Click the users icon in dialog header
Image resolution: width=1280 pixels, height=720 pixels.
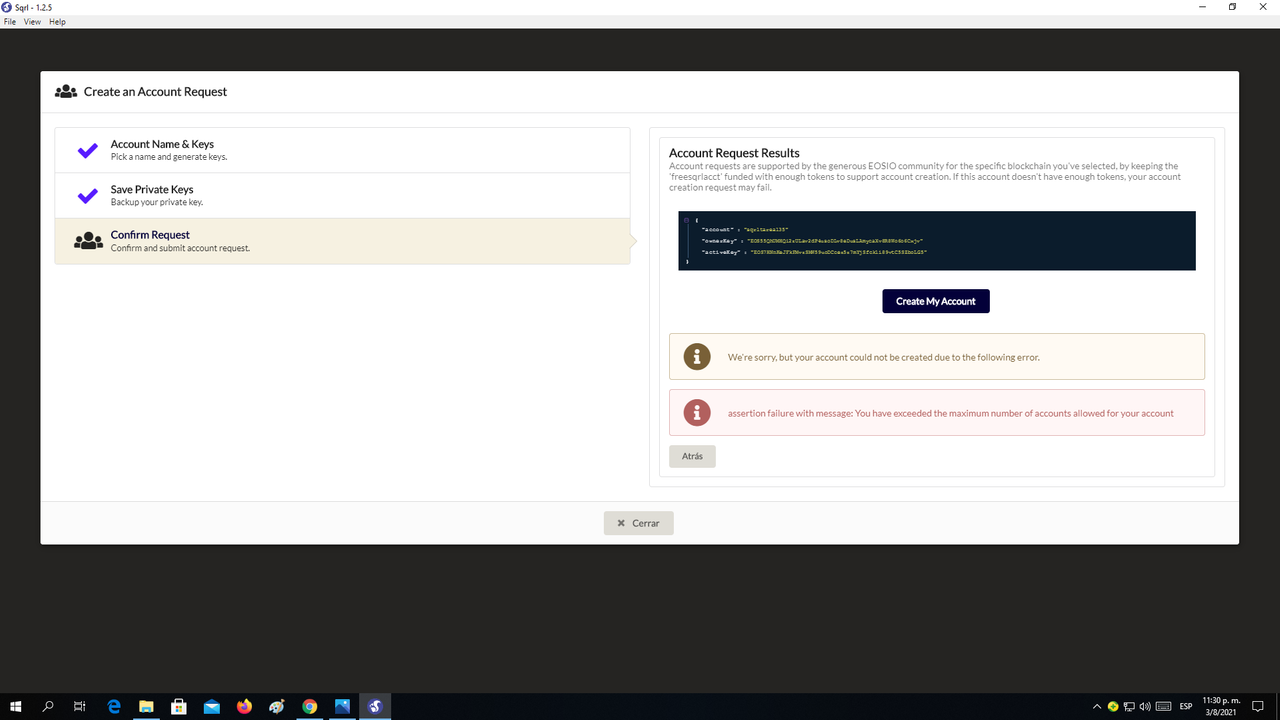[x=66, y=91]
